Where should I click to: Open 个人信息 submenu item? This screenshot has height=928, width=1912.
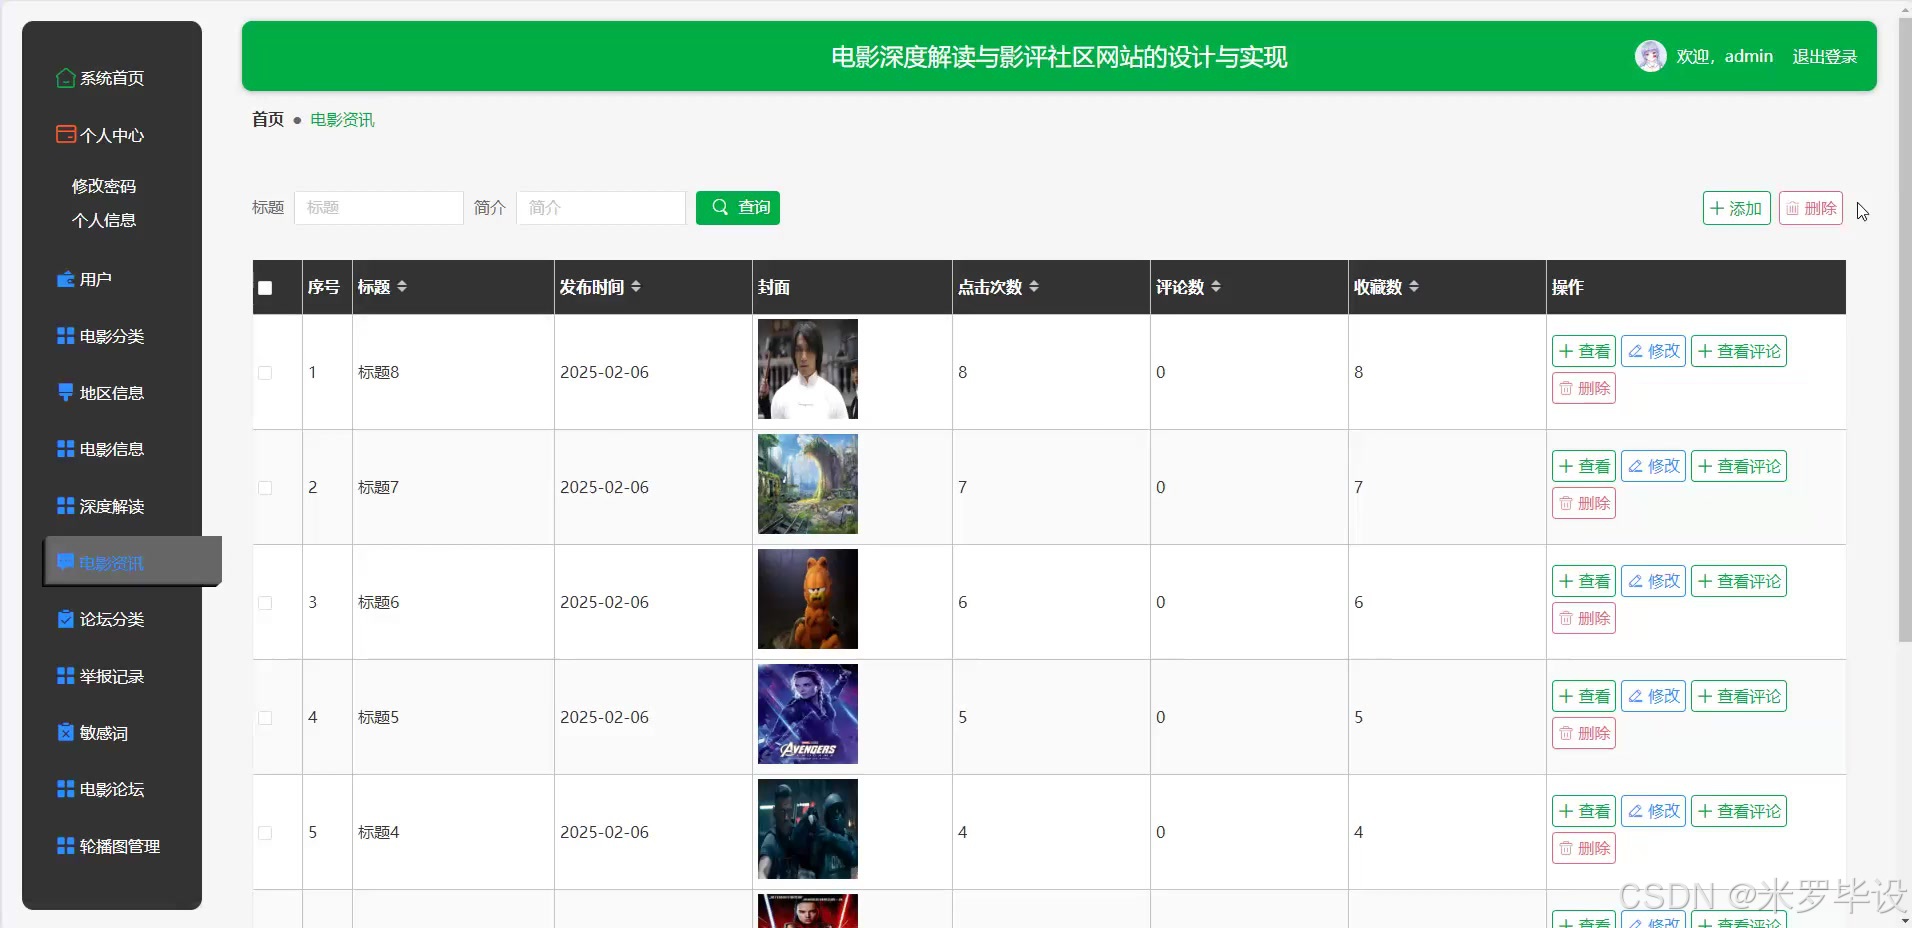[x=104, y=220]
